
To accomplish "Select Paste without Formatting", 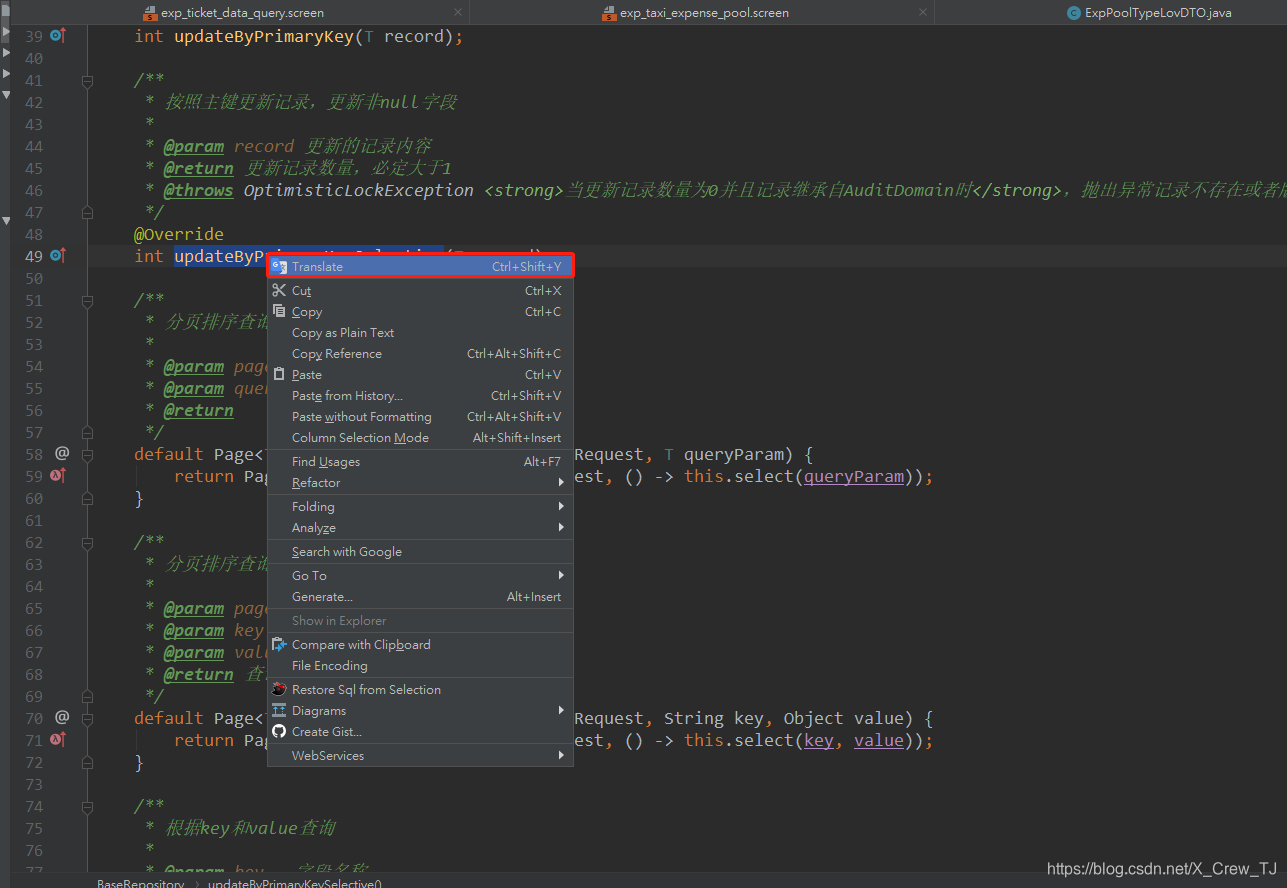I will click(x=420, y=417).
